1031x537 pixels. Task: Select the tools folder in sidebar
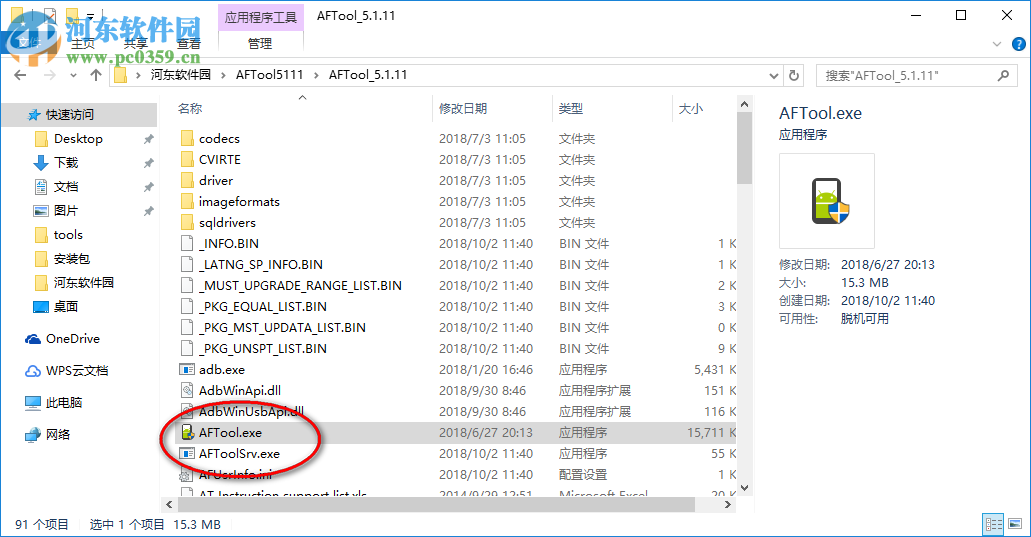(x=68, y=235)
